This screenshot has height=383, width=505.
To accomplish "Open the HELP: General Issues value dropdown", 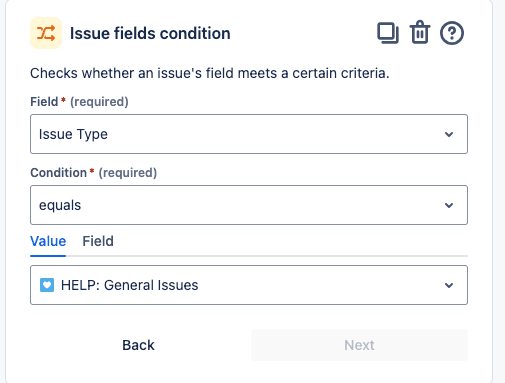I will 249,285.
